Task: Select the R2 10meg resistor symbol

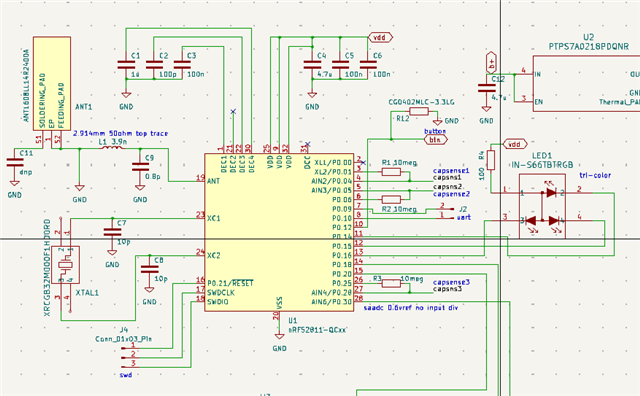Action: point(391,199)
